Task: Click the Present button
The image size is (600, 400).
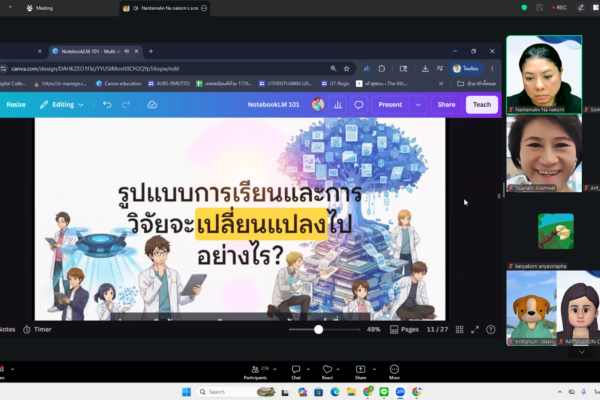Action: 390,104
